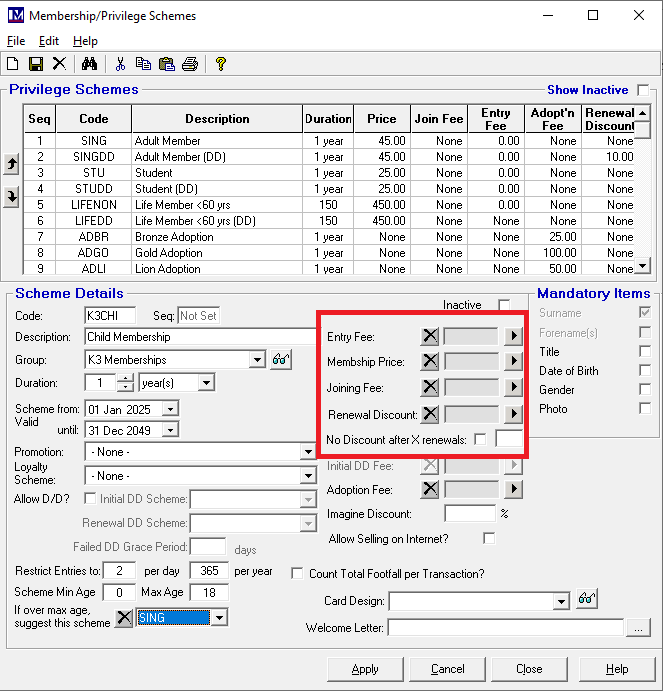The height and width of the screenshot is (692, 664).
Task: Click the yellow Help question mark icon
Action: click(x=221, y=64)
